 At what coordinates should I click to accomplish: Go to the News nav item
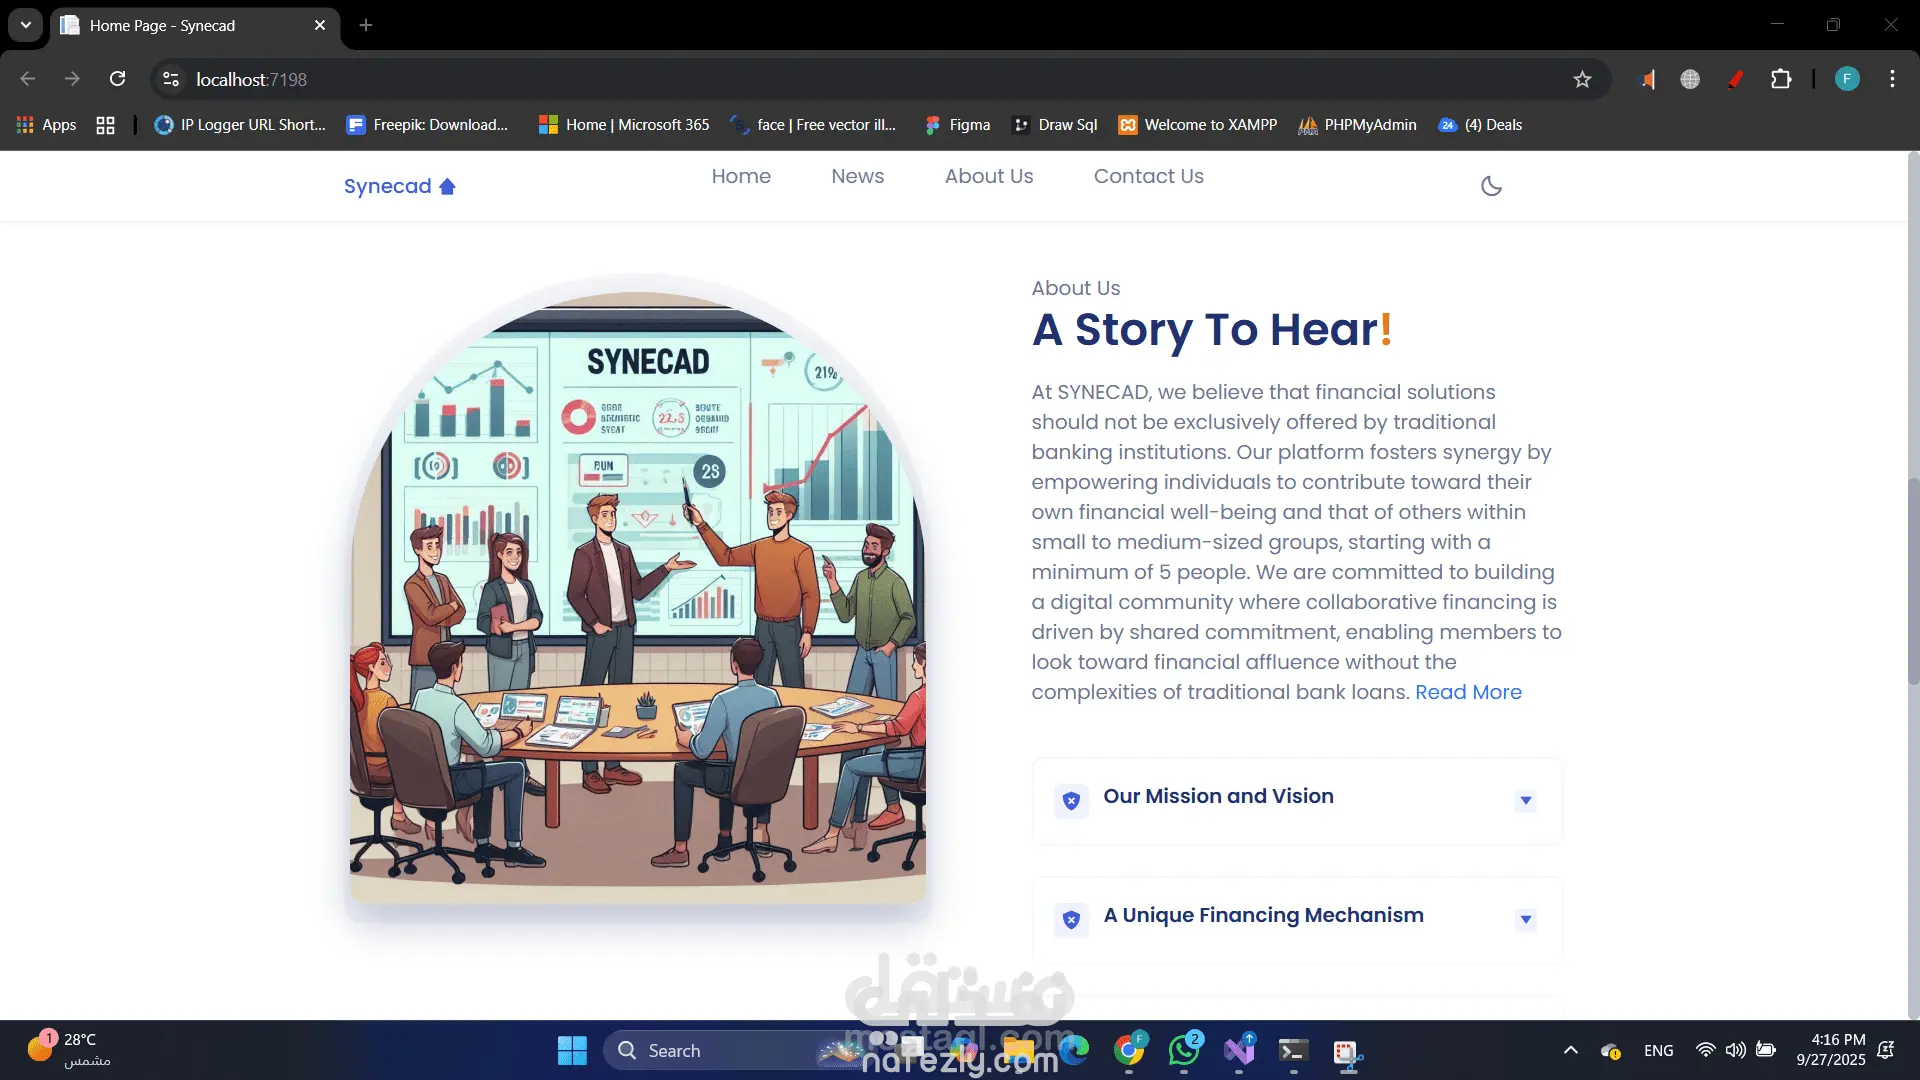click(857, 176)
